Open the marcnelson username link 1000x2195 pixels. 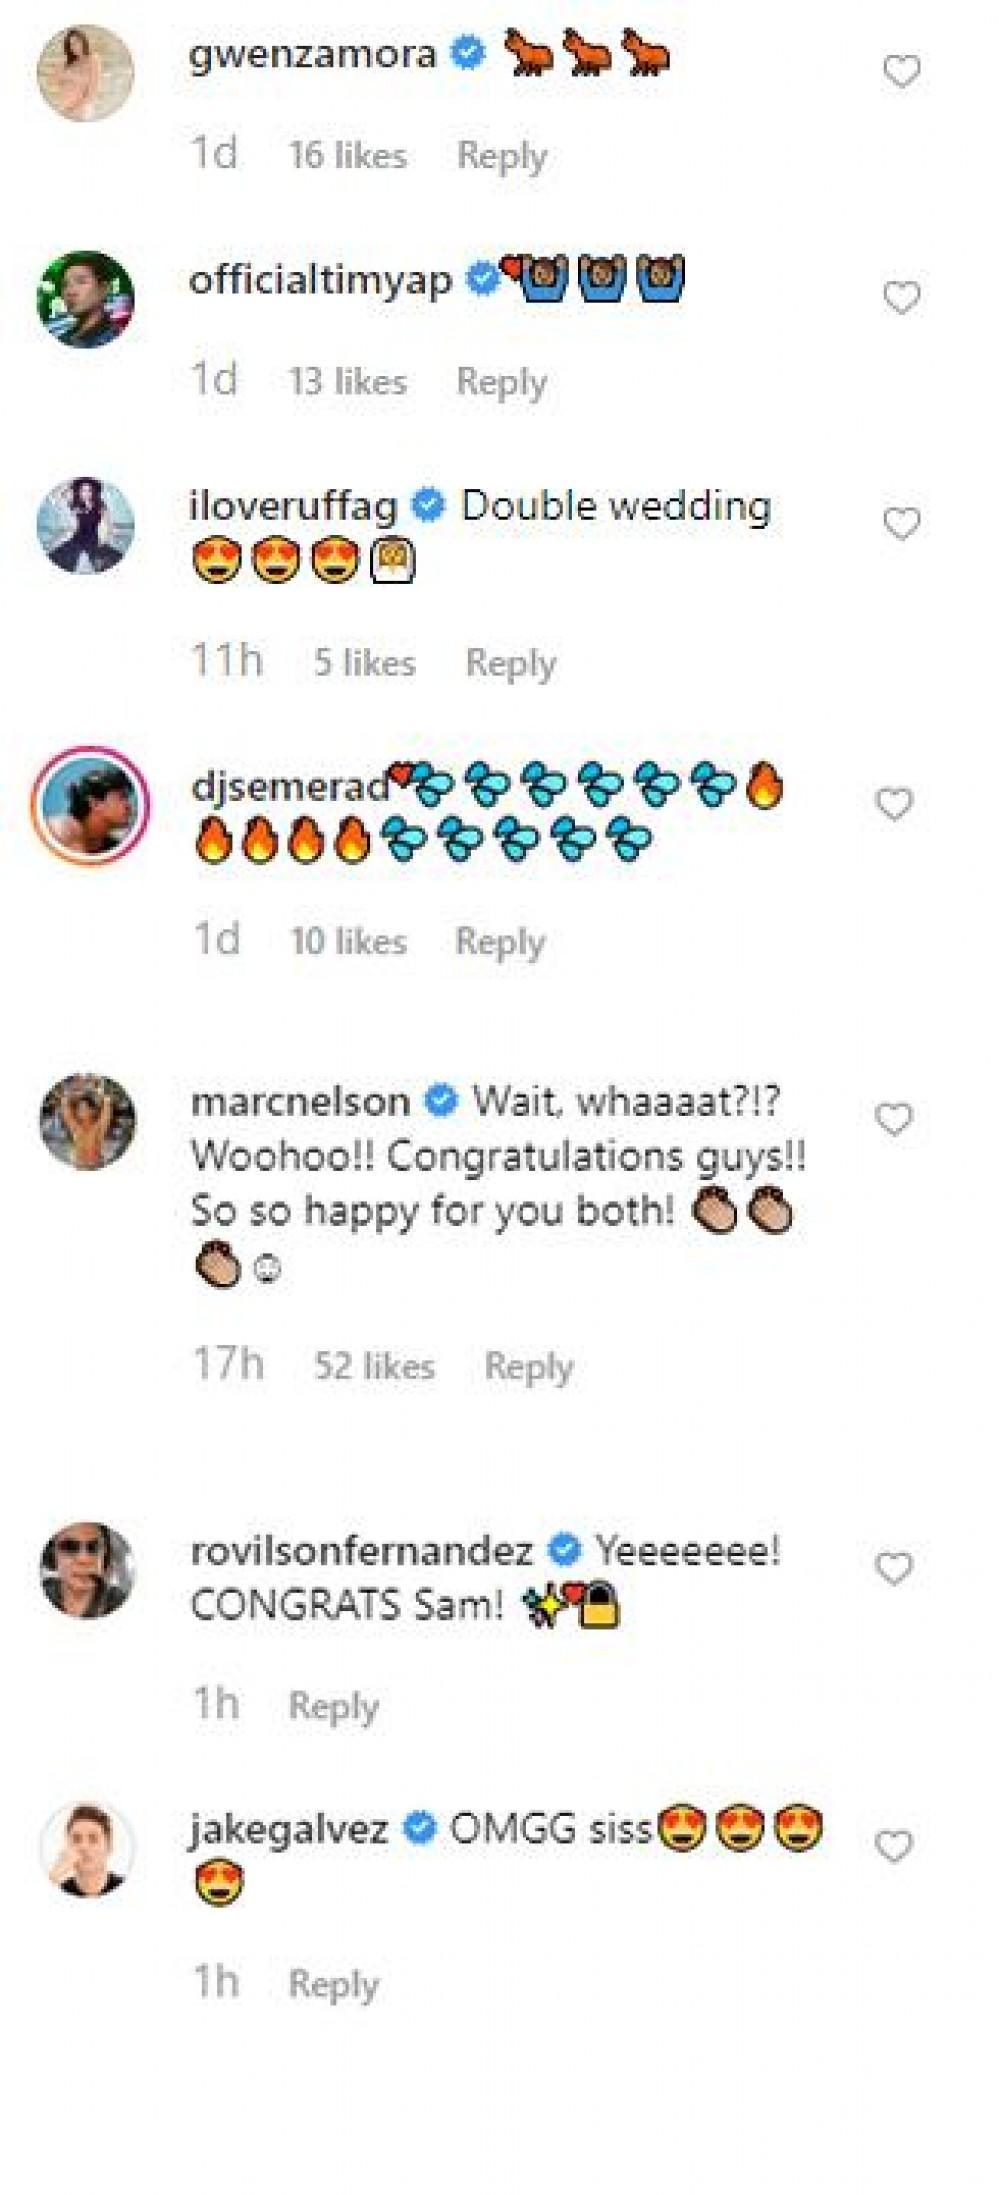click(x=300, y=1101)
